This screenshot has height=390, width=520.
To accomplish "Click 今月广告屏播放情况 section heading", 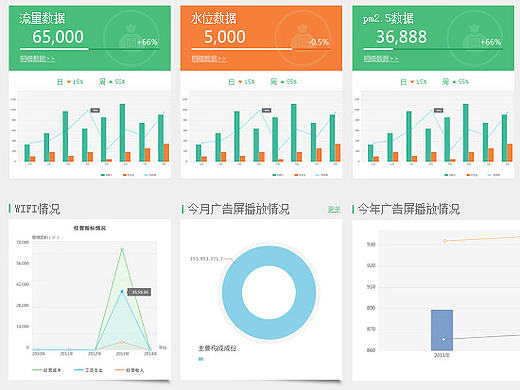I will [239, 209].
